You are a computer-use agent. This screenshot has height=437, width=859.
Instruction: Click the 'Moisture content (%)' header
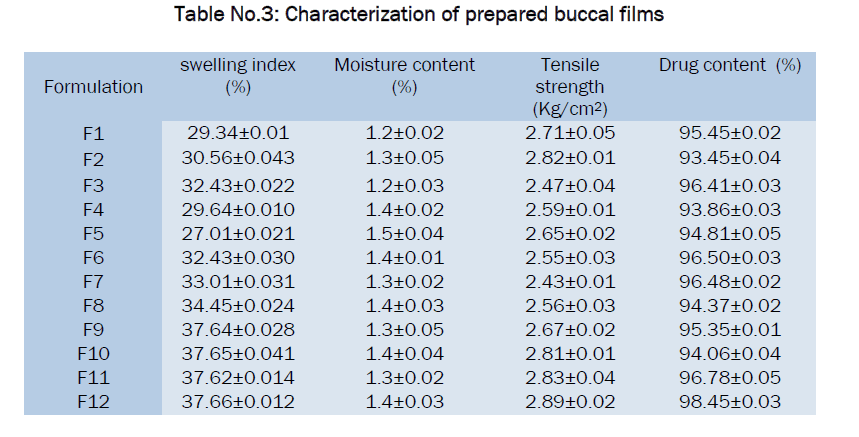click(404, 76)
